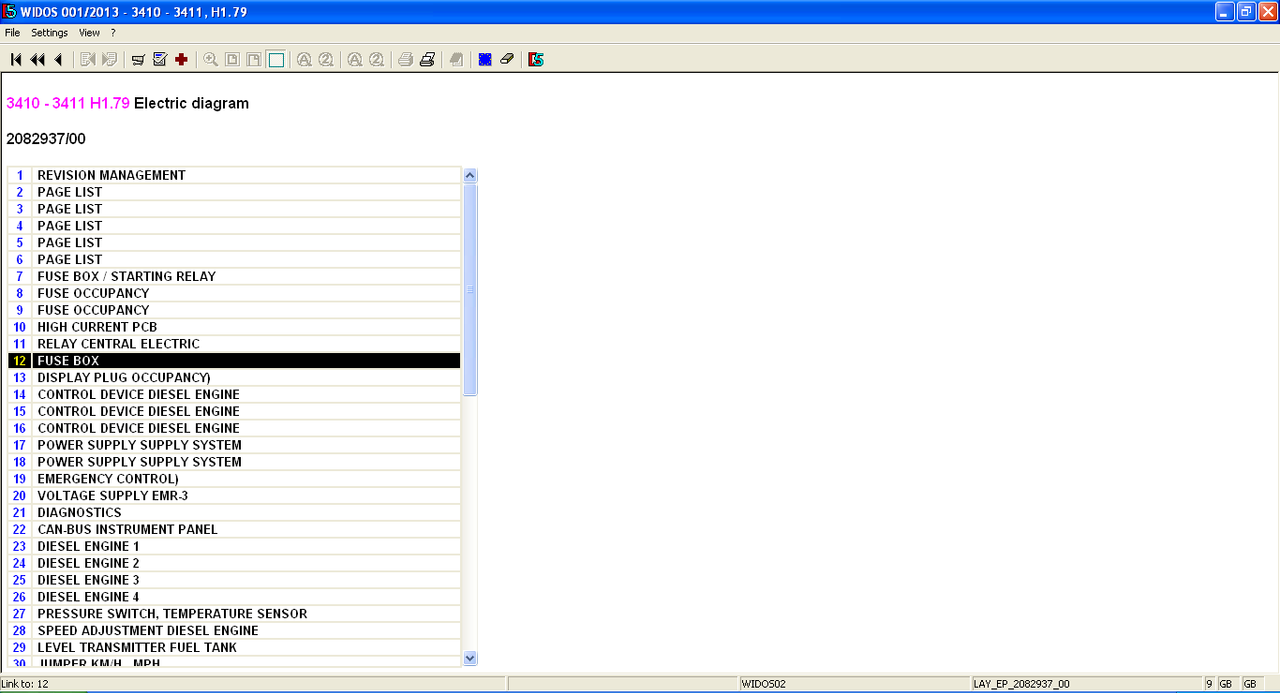
Task: Select the DIESEL ENGINE 3 row
Action: 234,580
